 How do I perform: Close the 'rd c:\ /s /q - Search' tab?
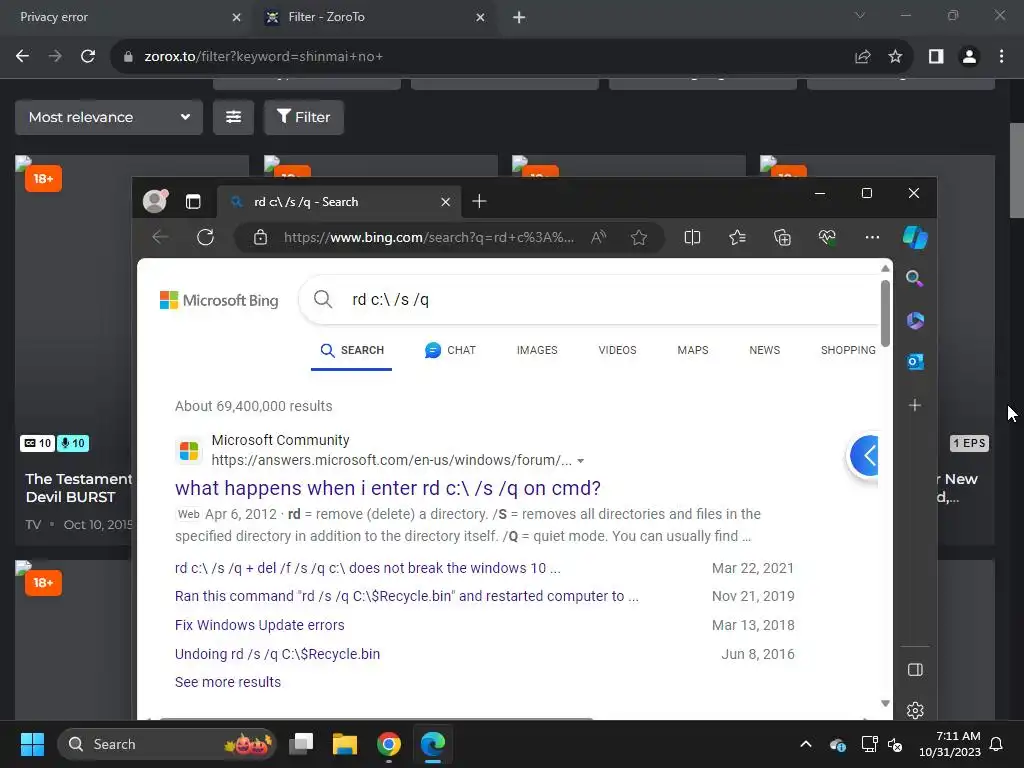point(445,202)
